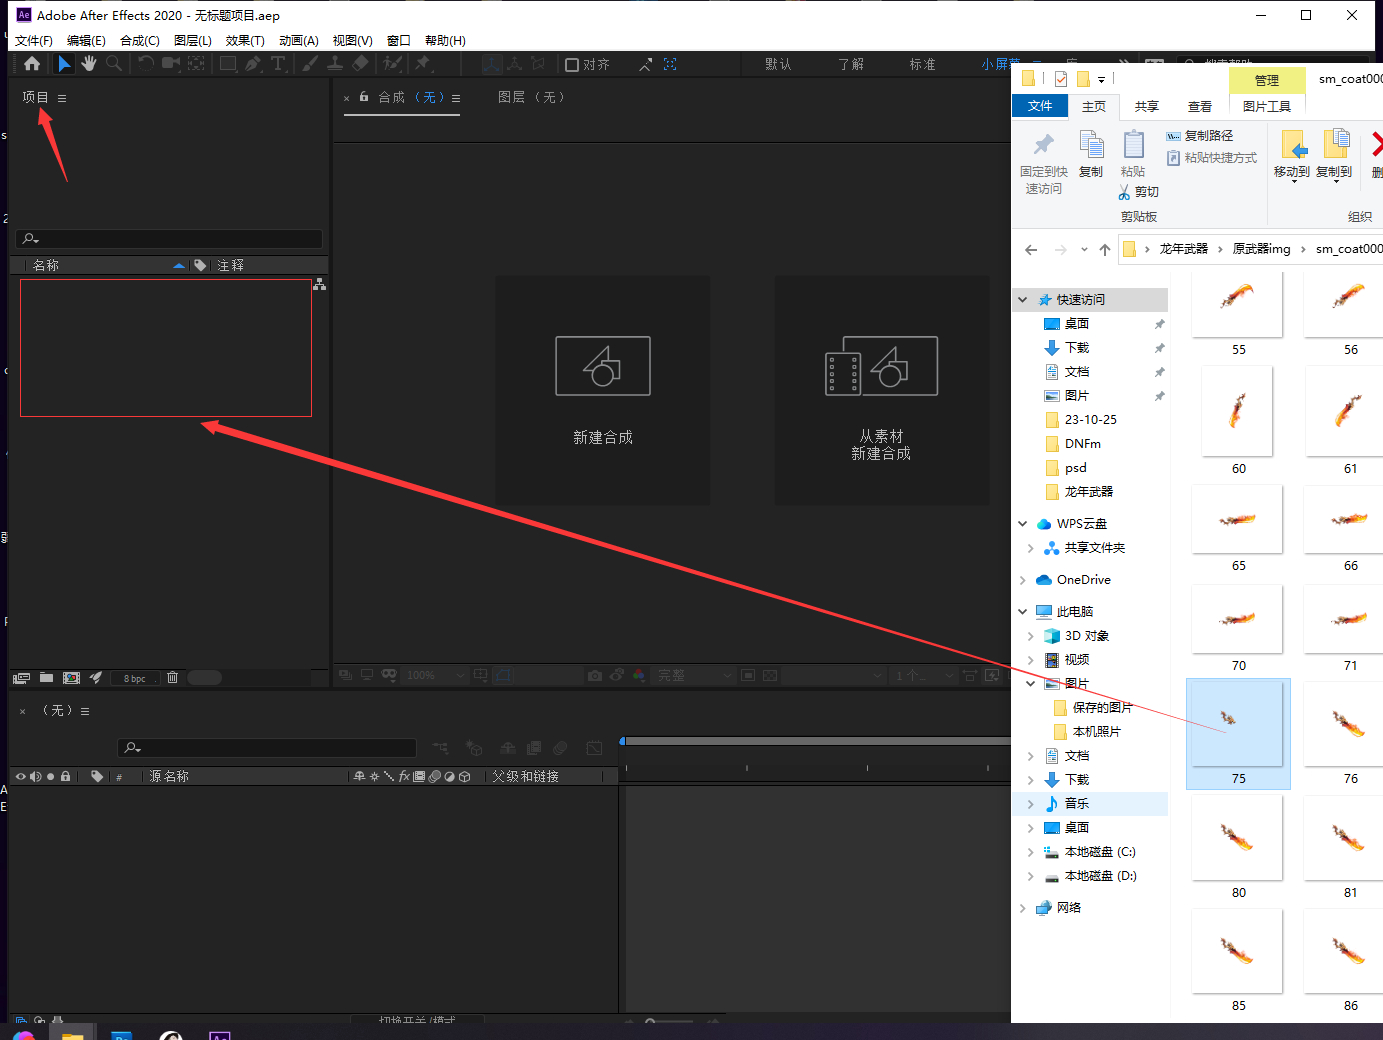Click the 新建合成 button
This screenshot has height=1040, width=1383.
coord(603,390)
